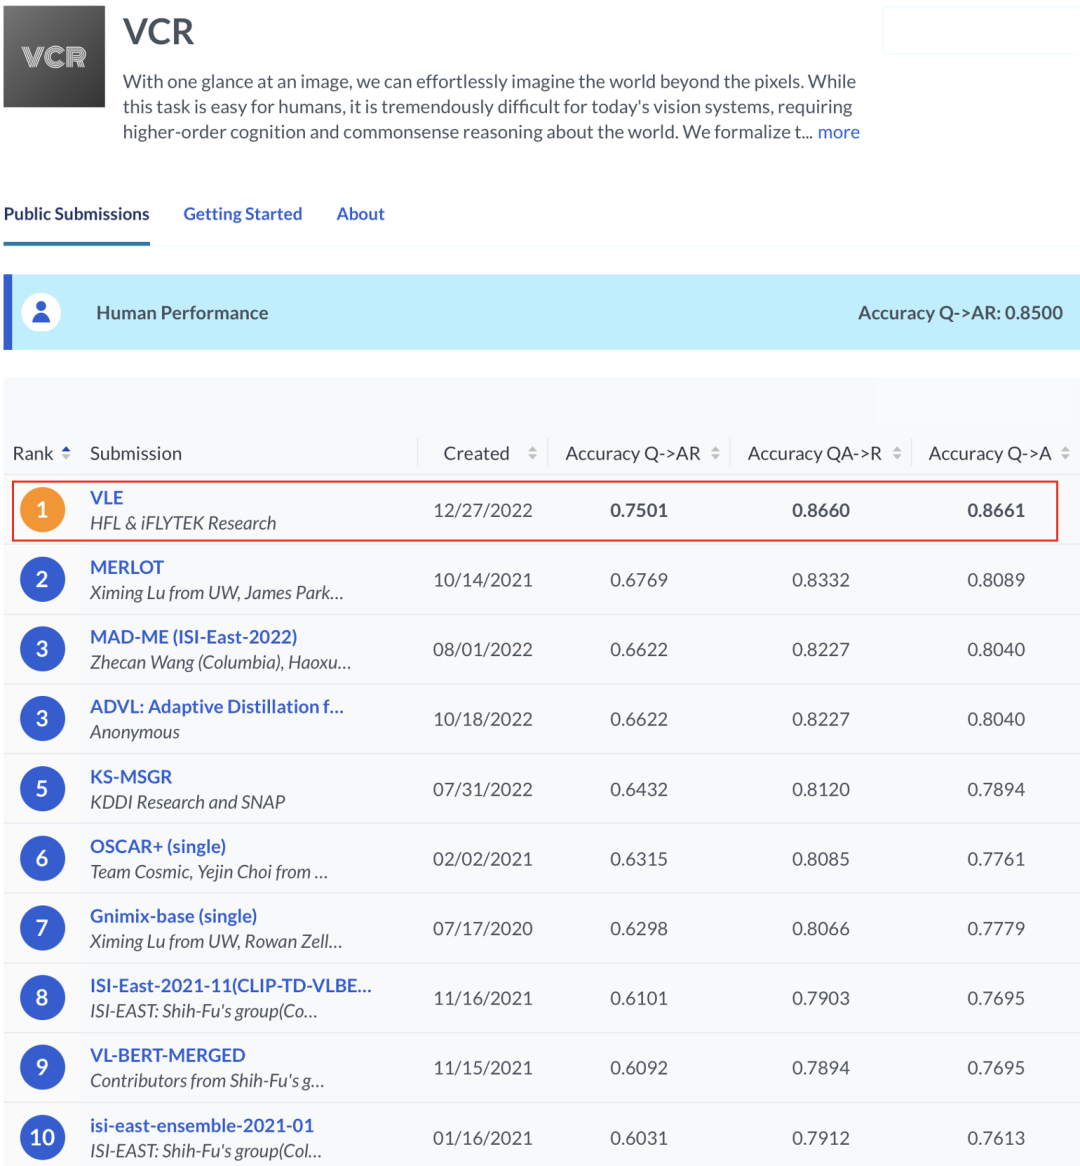Open the MERLOT submission link

[x=126, y=567]
